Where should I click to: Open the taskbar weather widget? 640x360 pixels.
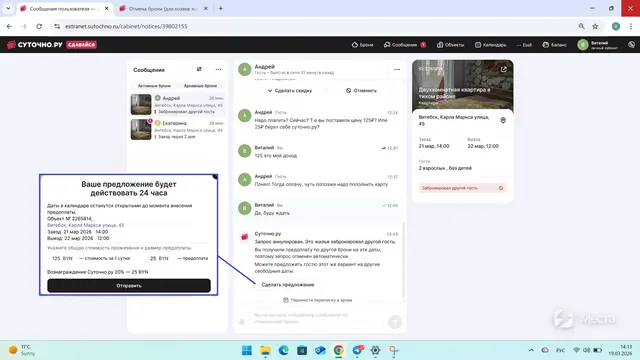22,350
